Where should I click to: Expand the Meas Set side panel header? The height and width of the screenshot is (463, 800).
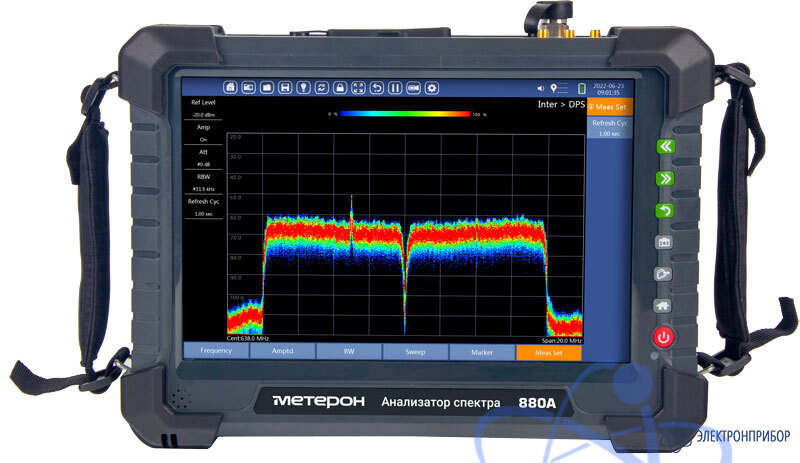click(609, 106)
